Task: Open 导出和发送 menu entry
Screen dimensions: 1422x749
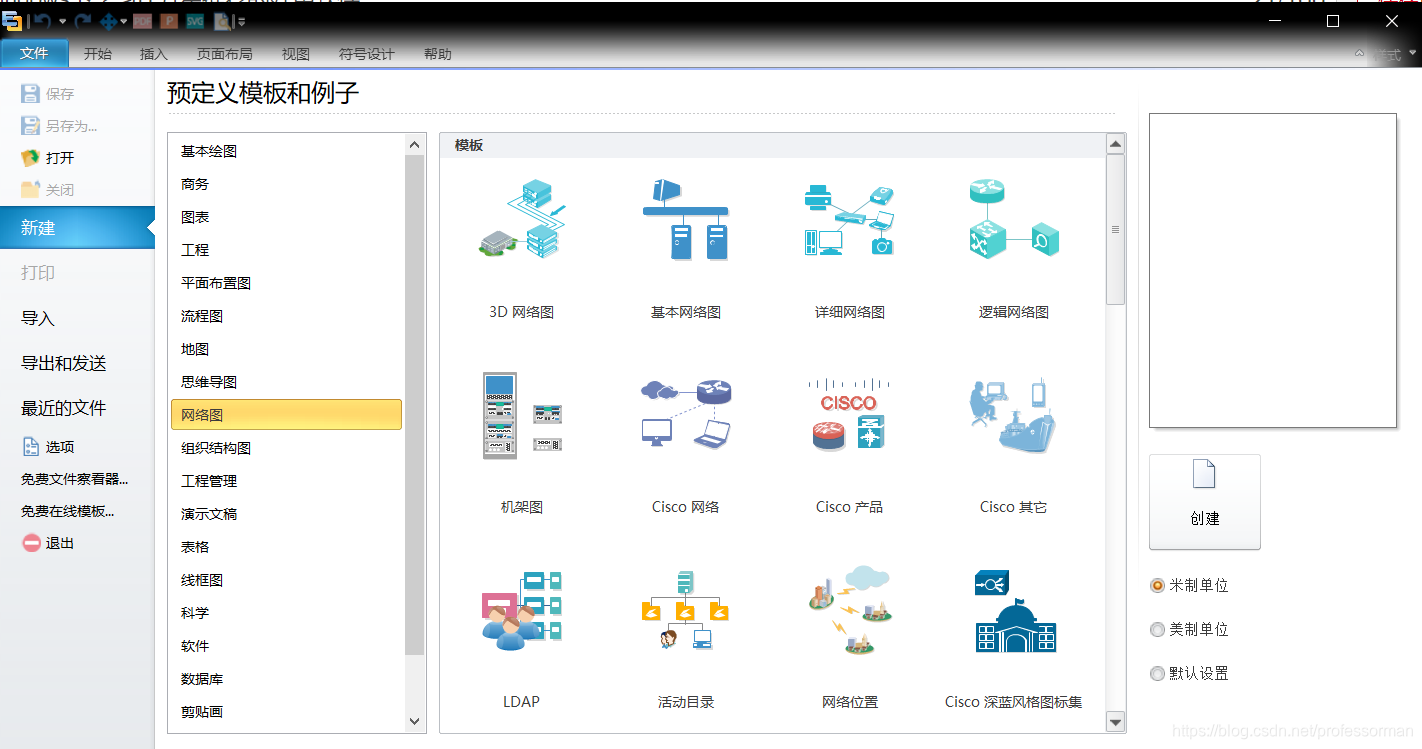Action: tap(64, 363)
